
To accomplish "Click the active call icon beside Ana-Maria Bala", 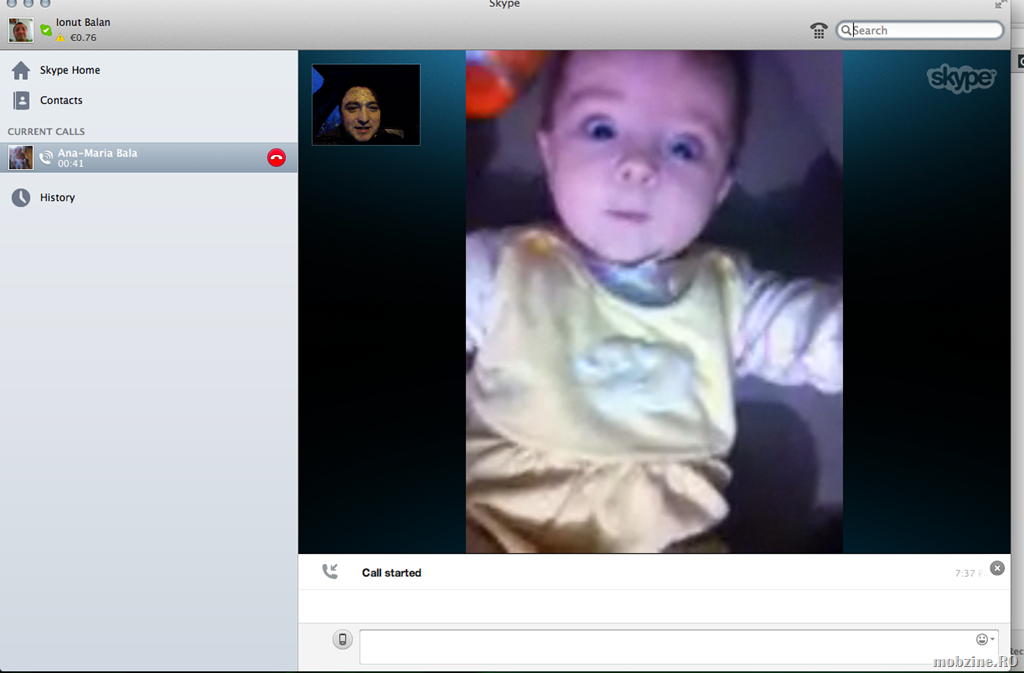I will tap(46, 157).
